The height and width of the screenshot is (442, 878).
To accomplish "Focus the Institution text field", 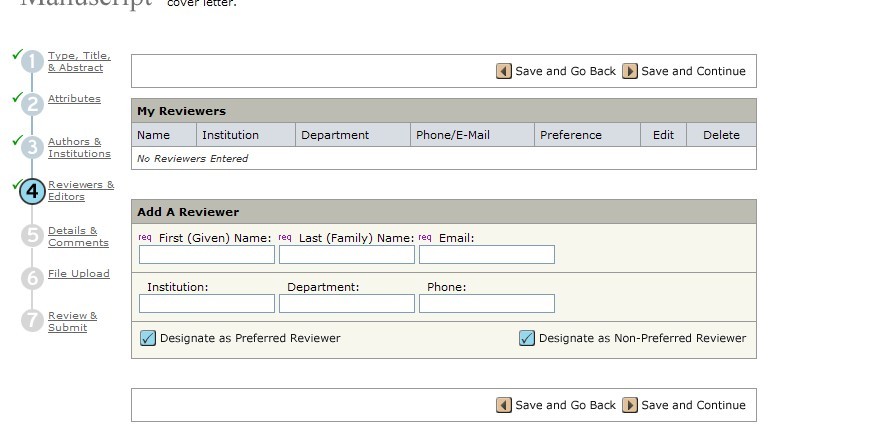I will [206, 304].
